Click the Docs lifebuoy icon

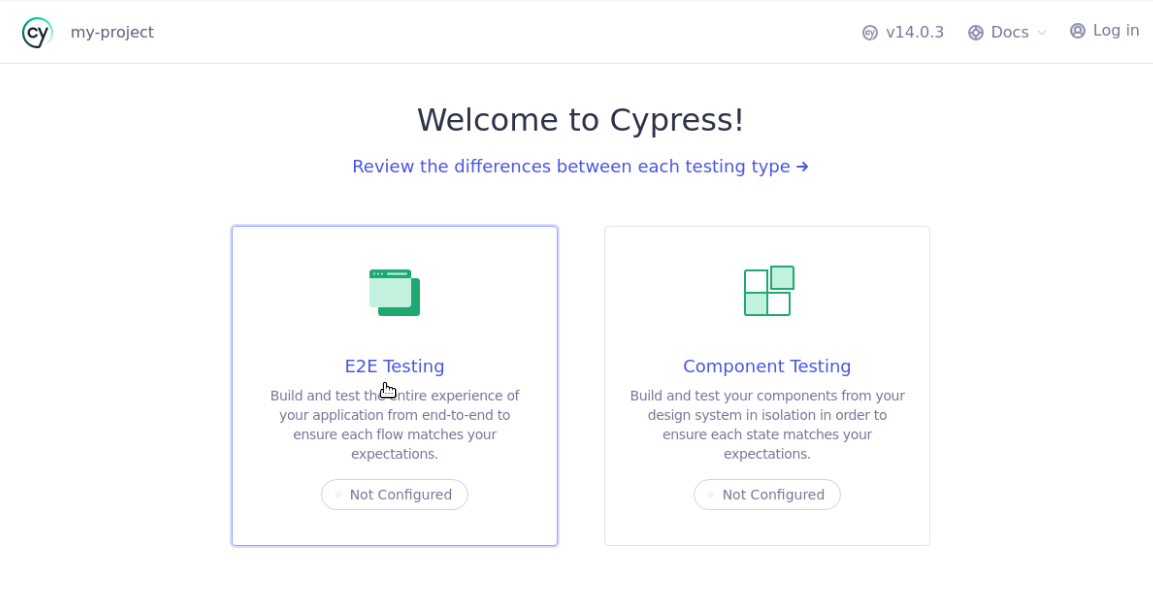point(976,32)
